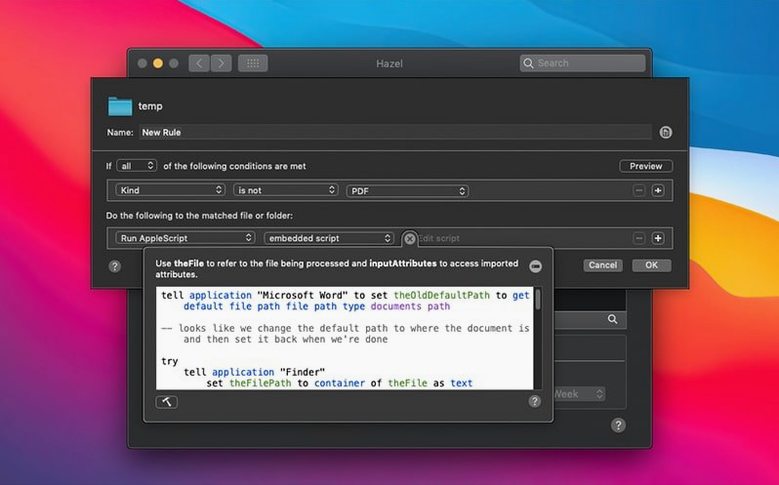Open the Week dropdown in background window

tap(579, 394)
